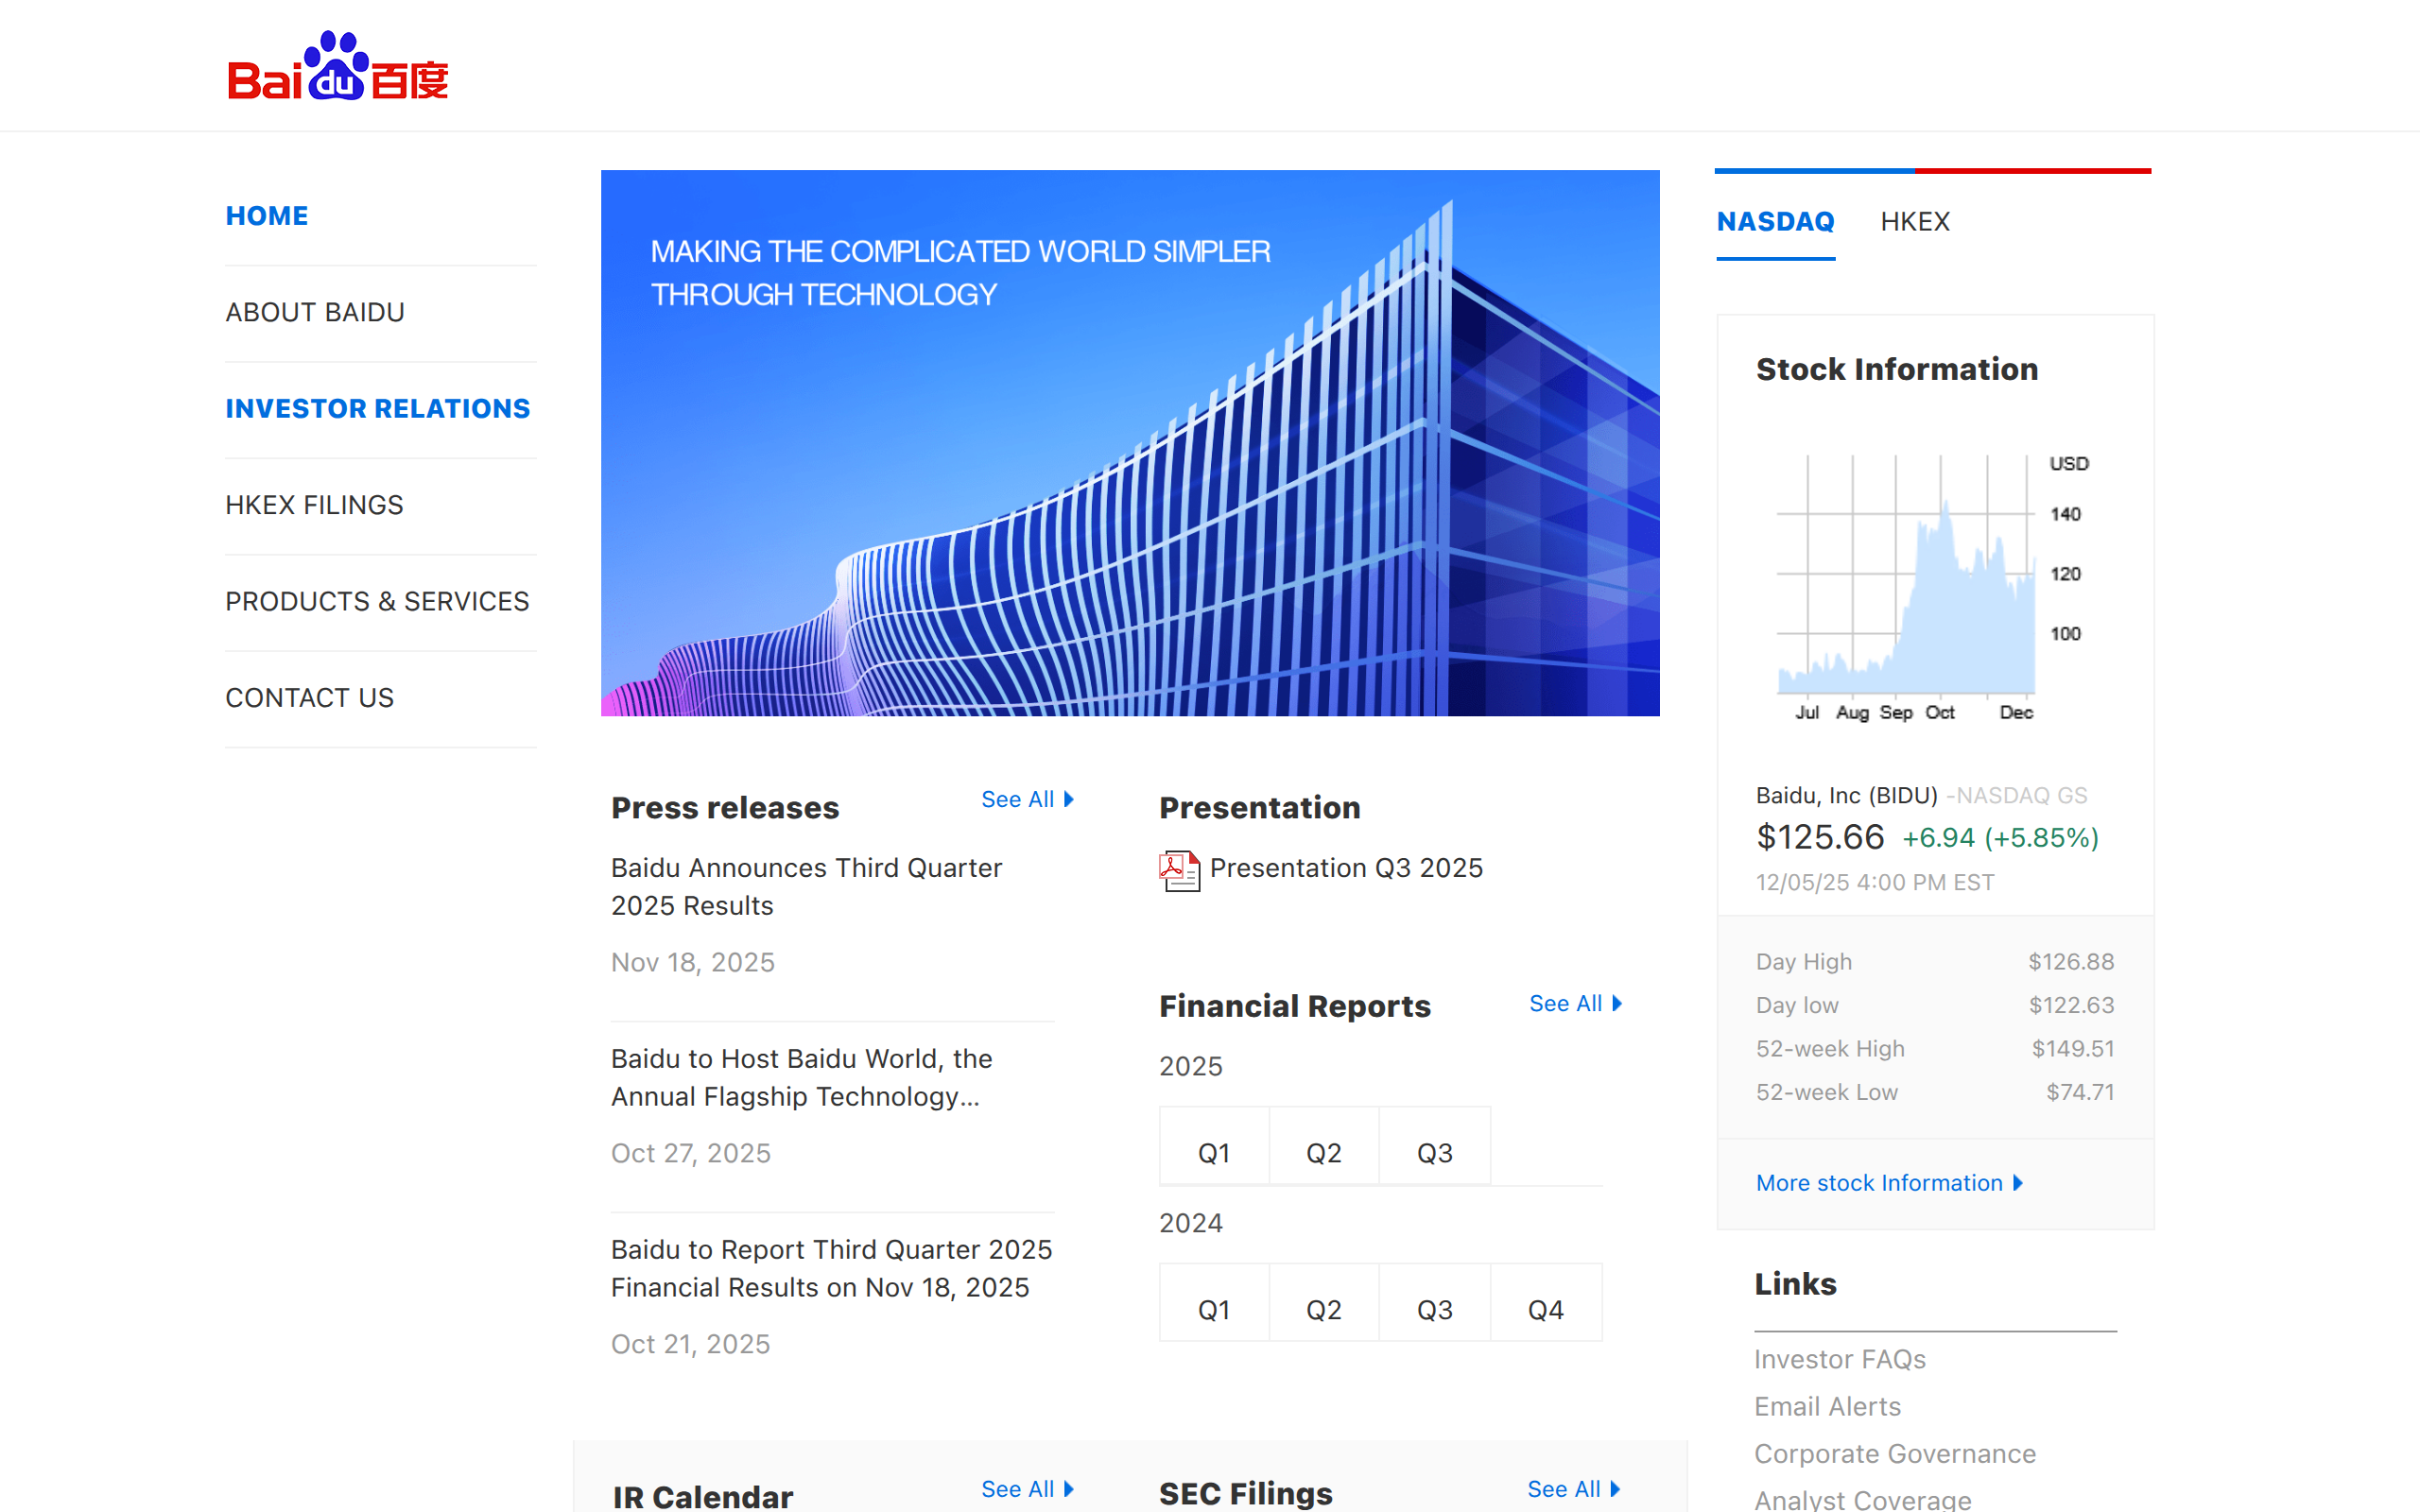Viewport: 2420px width, 1512px height.
Task: Click arrow next to Press releases See All
Action: [1069, 799]
